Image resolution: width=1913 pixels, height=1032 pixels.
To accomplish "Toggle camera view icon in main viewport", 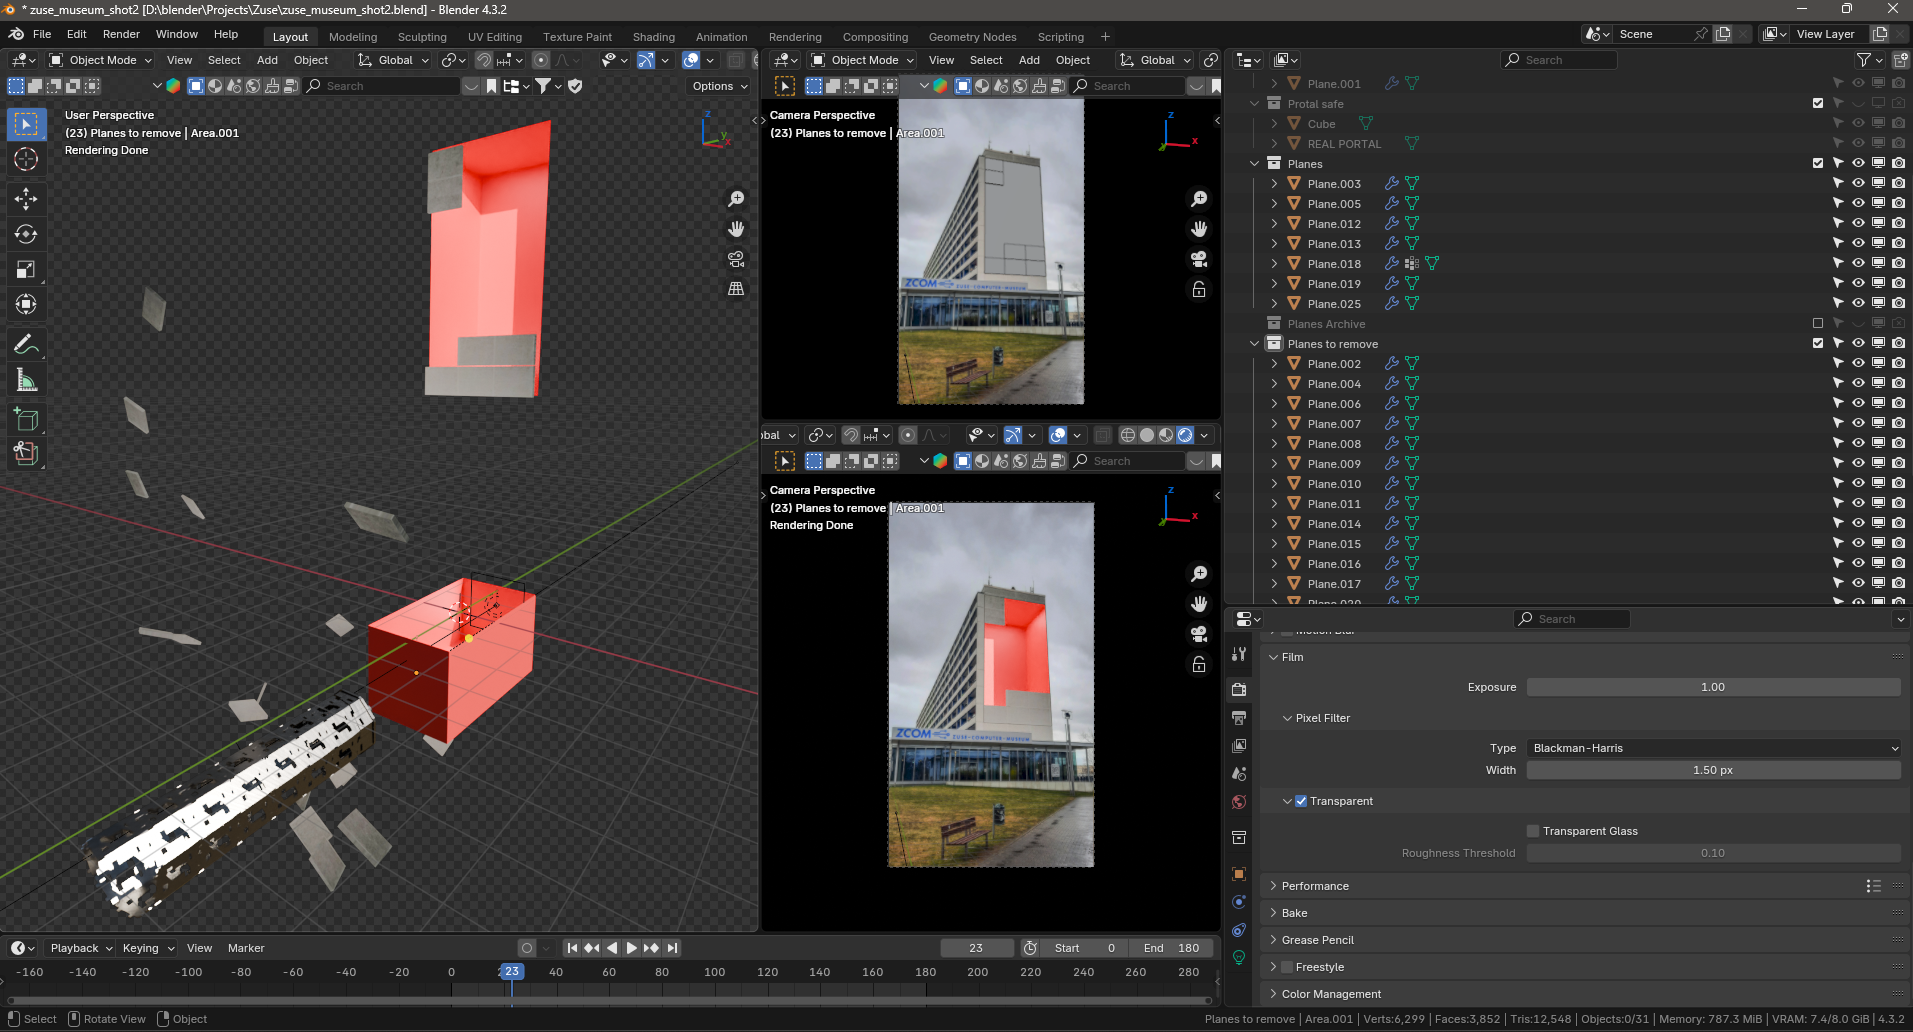I will (x=736, y=259).
